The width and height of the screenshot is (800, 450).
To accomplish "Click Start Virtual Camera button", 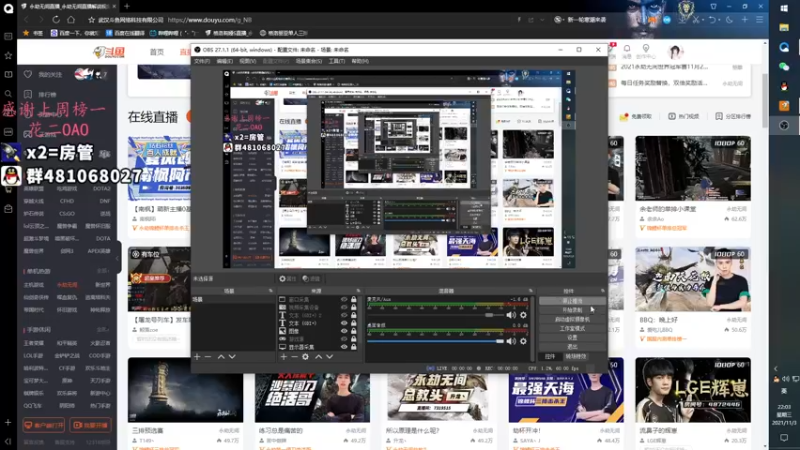I will click(x=572, y=319).
